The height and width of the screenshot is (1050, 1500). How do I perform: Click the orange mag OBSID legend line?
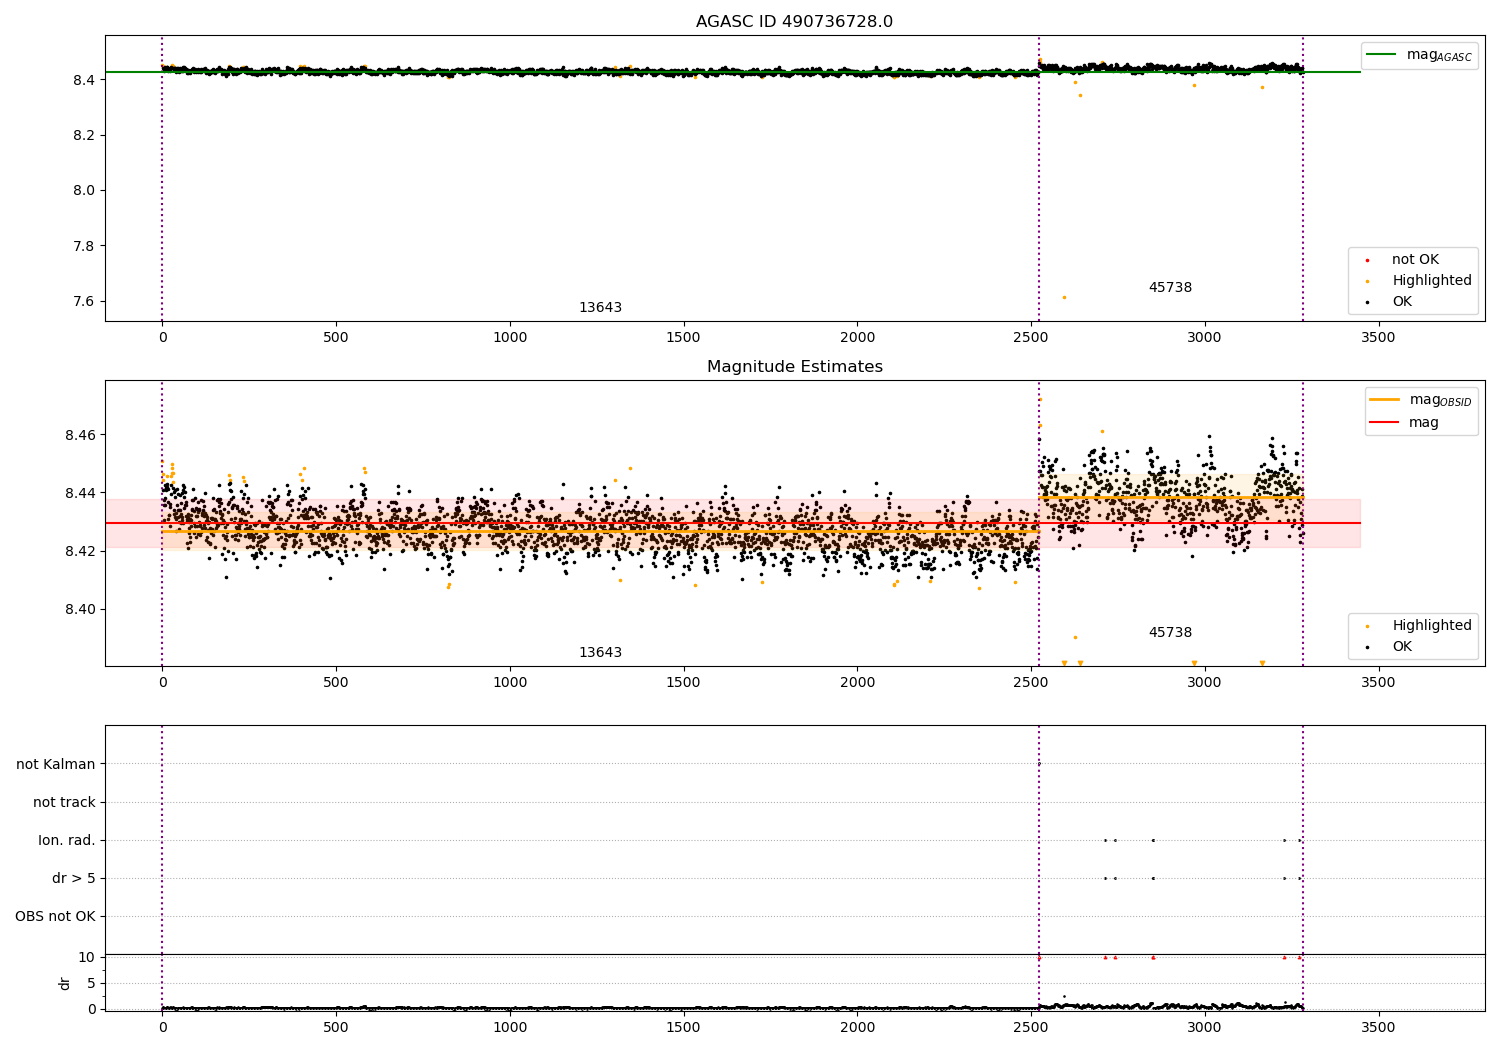(x=1385, y=400)
